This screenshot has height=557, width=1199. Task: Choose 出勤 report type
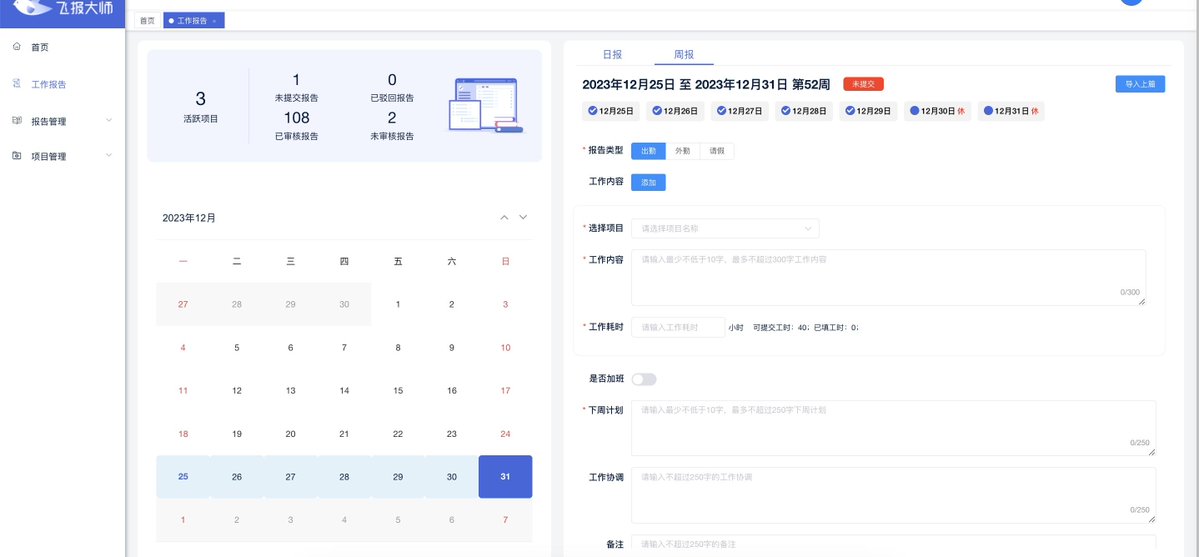648,151
